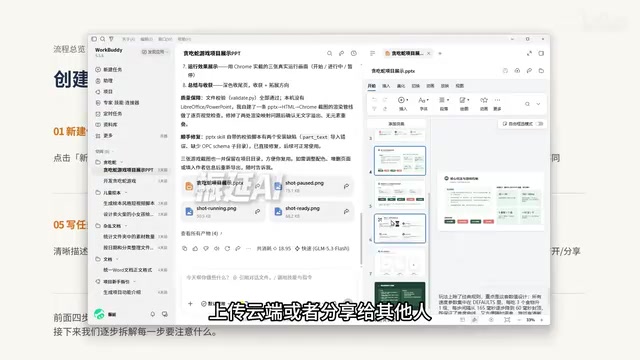Screen dimensions: 640x360
Task: Add a new preview tab with plus
Action: (x=440, y=53)
